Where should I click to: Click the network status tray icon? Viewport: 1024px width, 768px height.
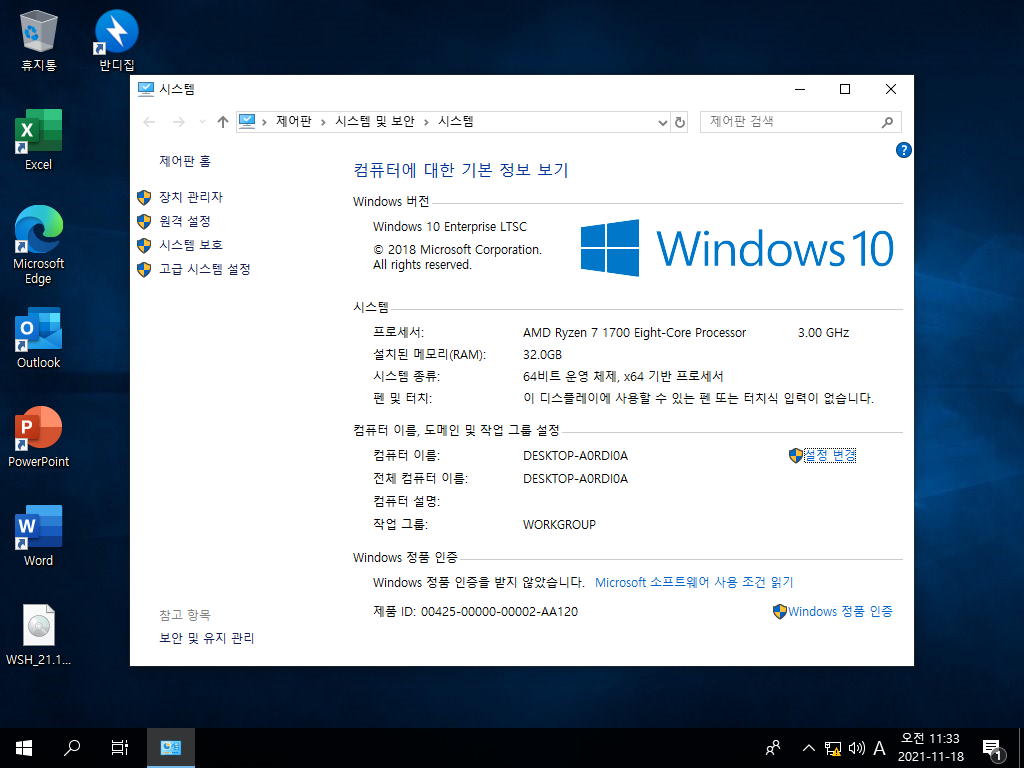pos(833,748)
